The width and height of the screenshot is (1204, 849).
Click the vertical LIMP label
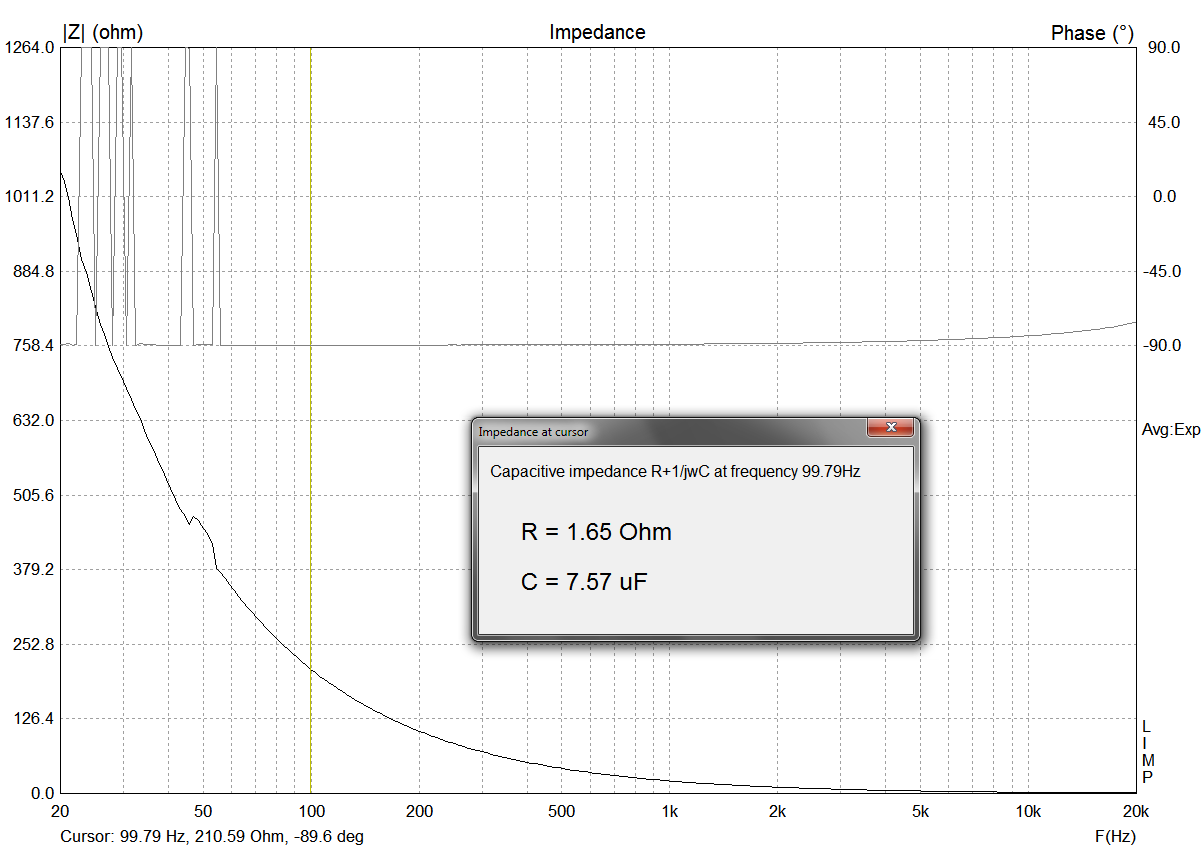(1148, 752)
